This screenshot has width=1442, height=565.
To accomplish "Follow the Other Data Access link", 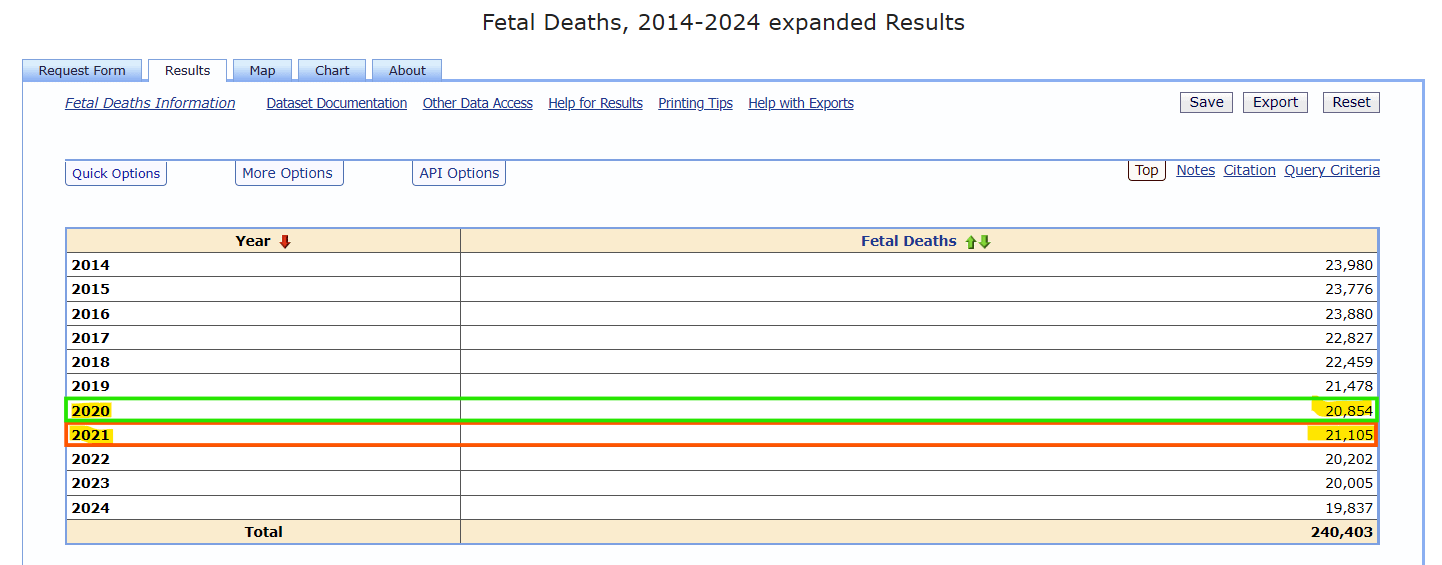I will point(478,103).
